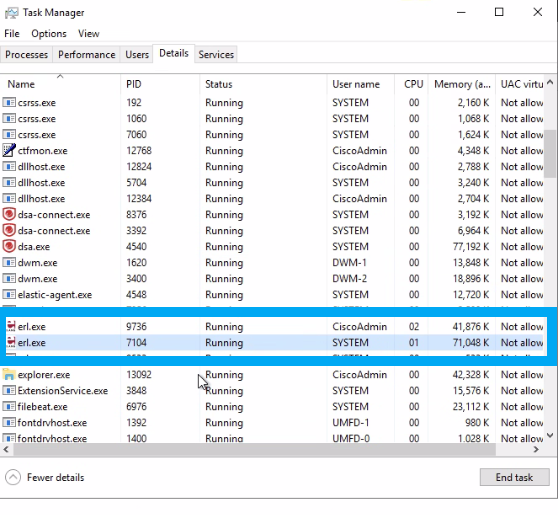Sort by the PID column header
Image resolution: width=558 pixels, height=515 pixels.
(160, 84)
